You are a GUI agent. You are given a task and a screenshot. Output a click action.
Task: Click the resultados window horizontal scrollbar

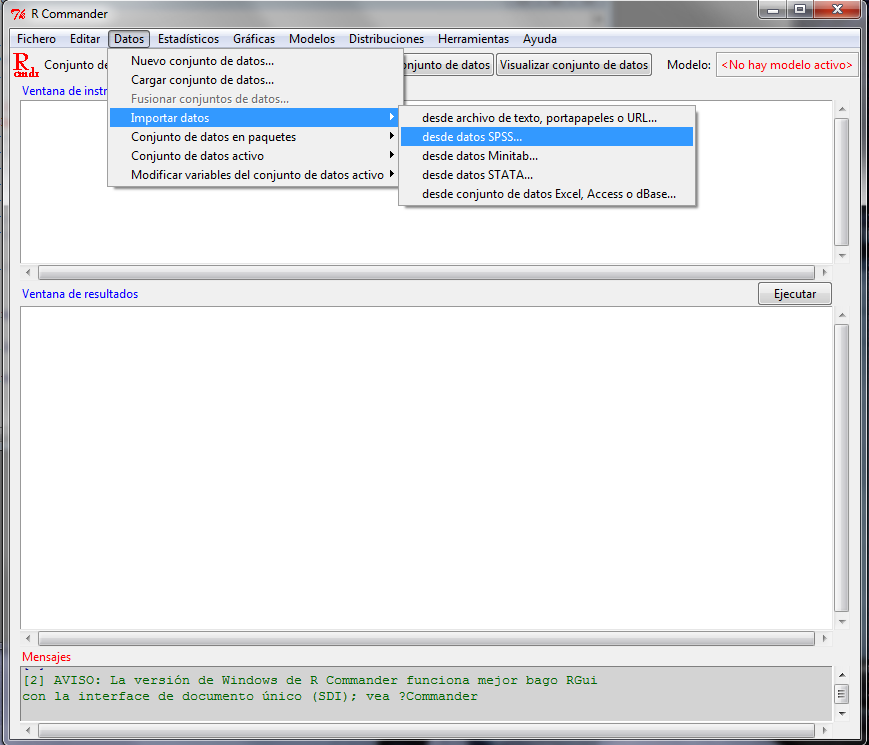tap(426, 639)
